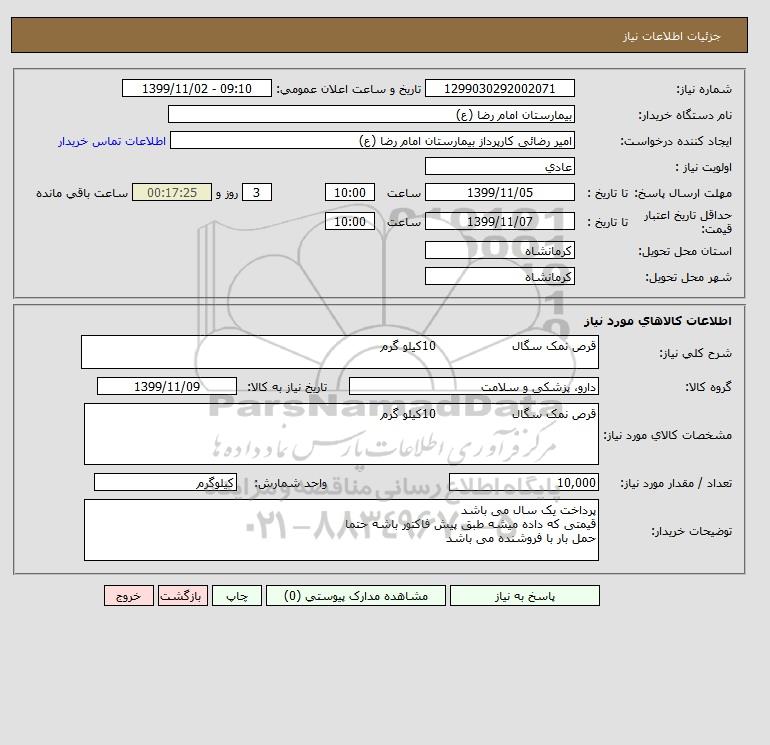This screenshot has height=745, width=770.
Task: Click price validity date 1399/11/07
Action: tap(499, 221)
